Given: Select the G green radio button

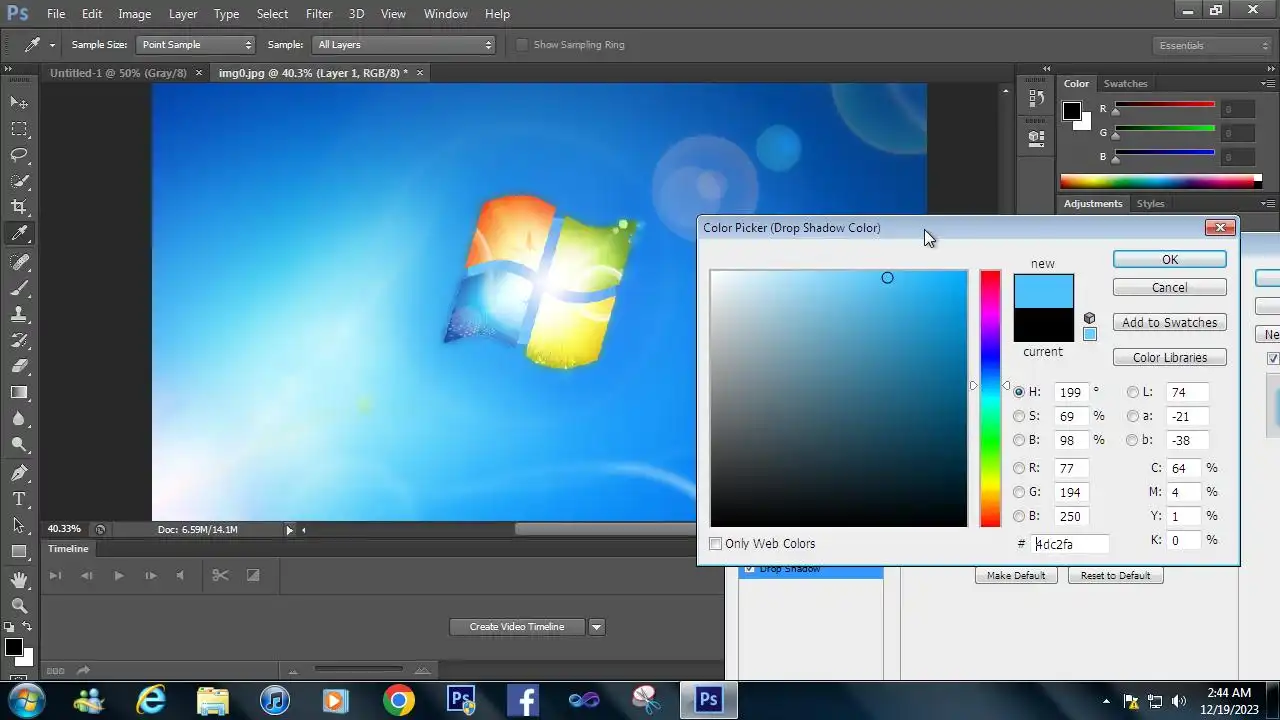Looking at the screenshot, I should point(1019,492).
